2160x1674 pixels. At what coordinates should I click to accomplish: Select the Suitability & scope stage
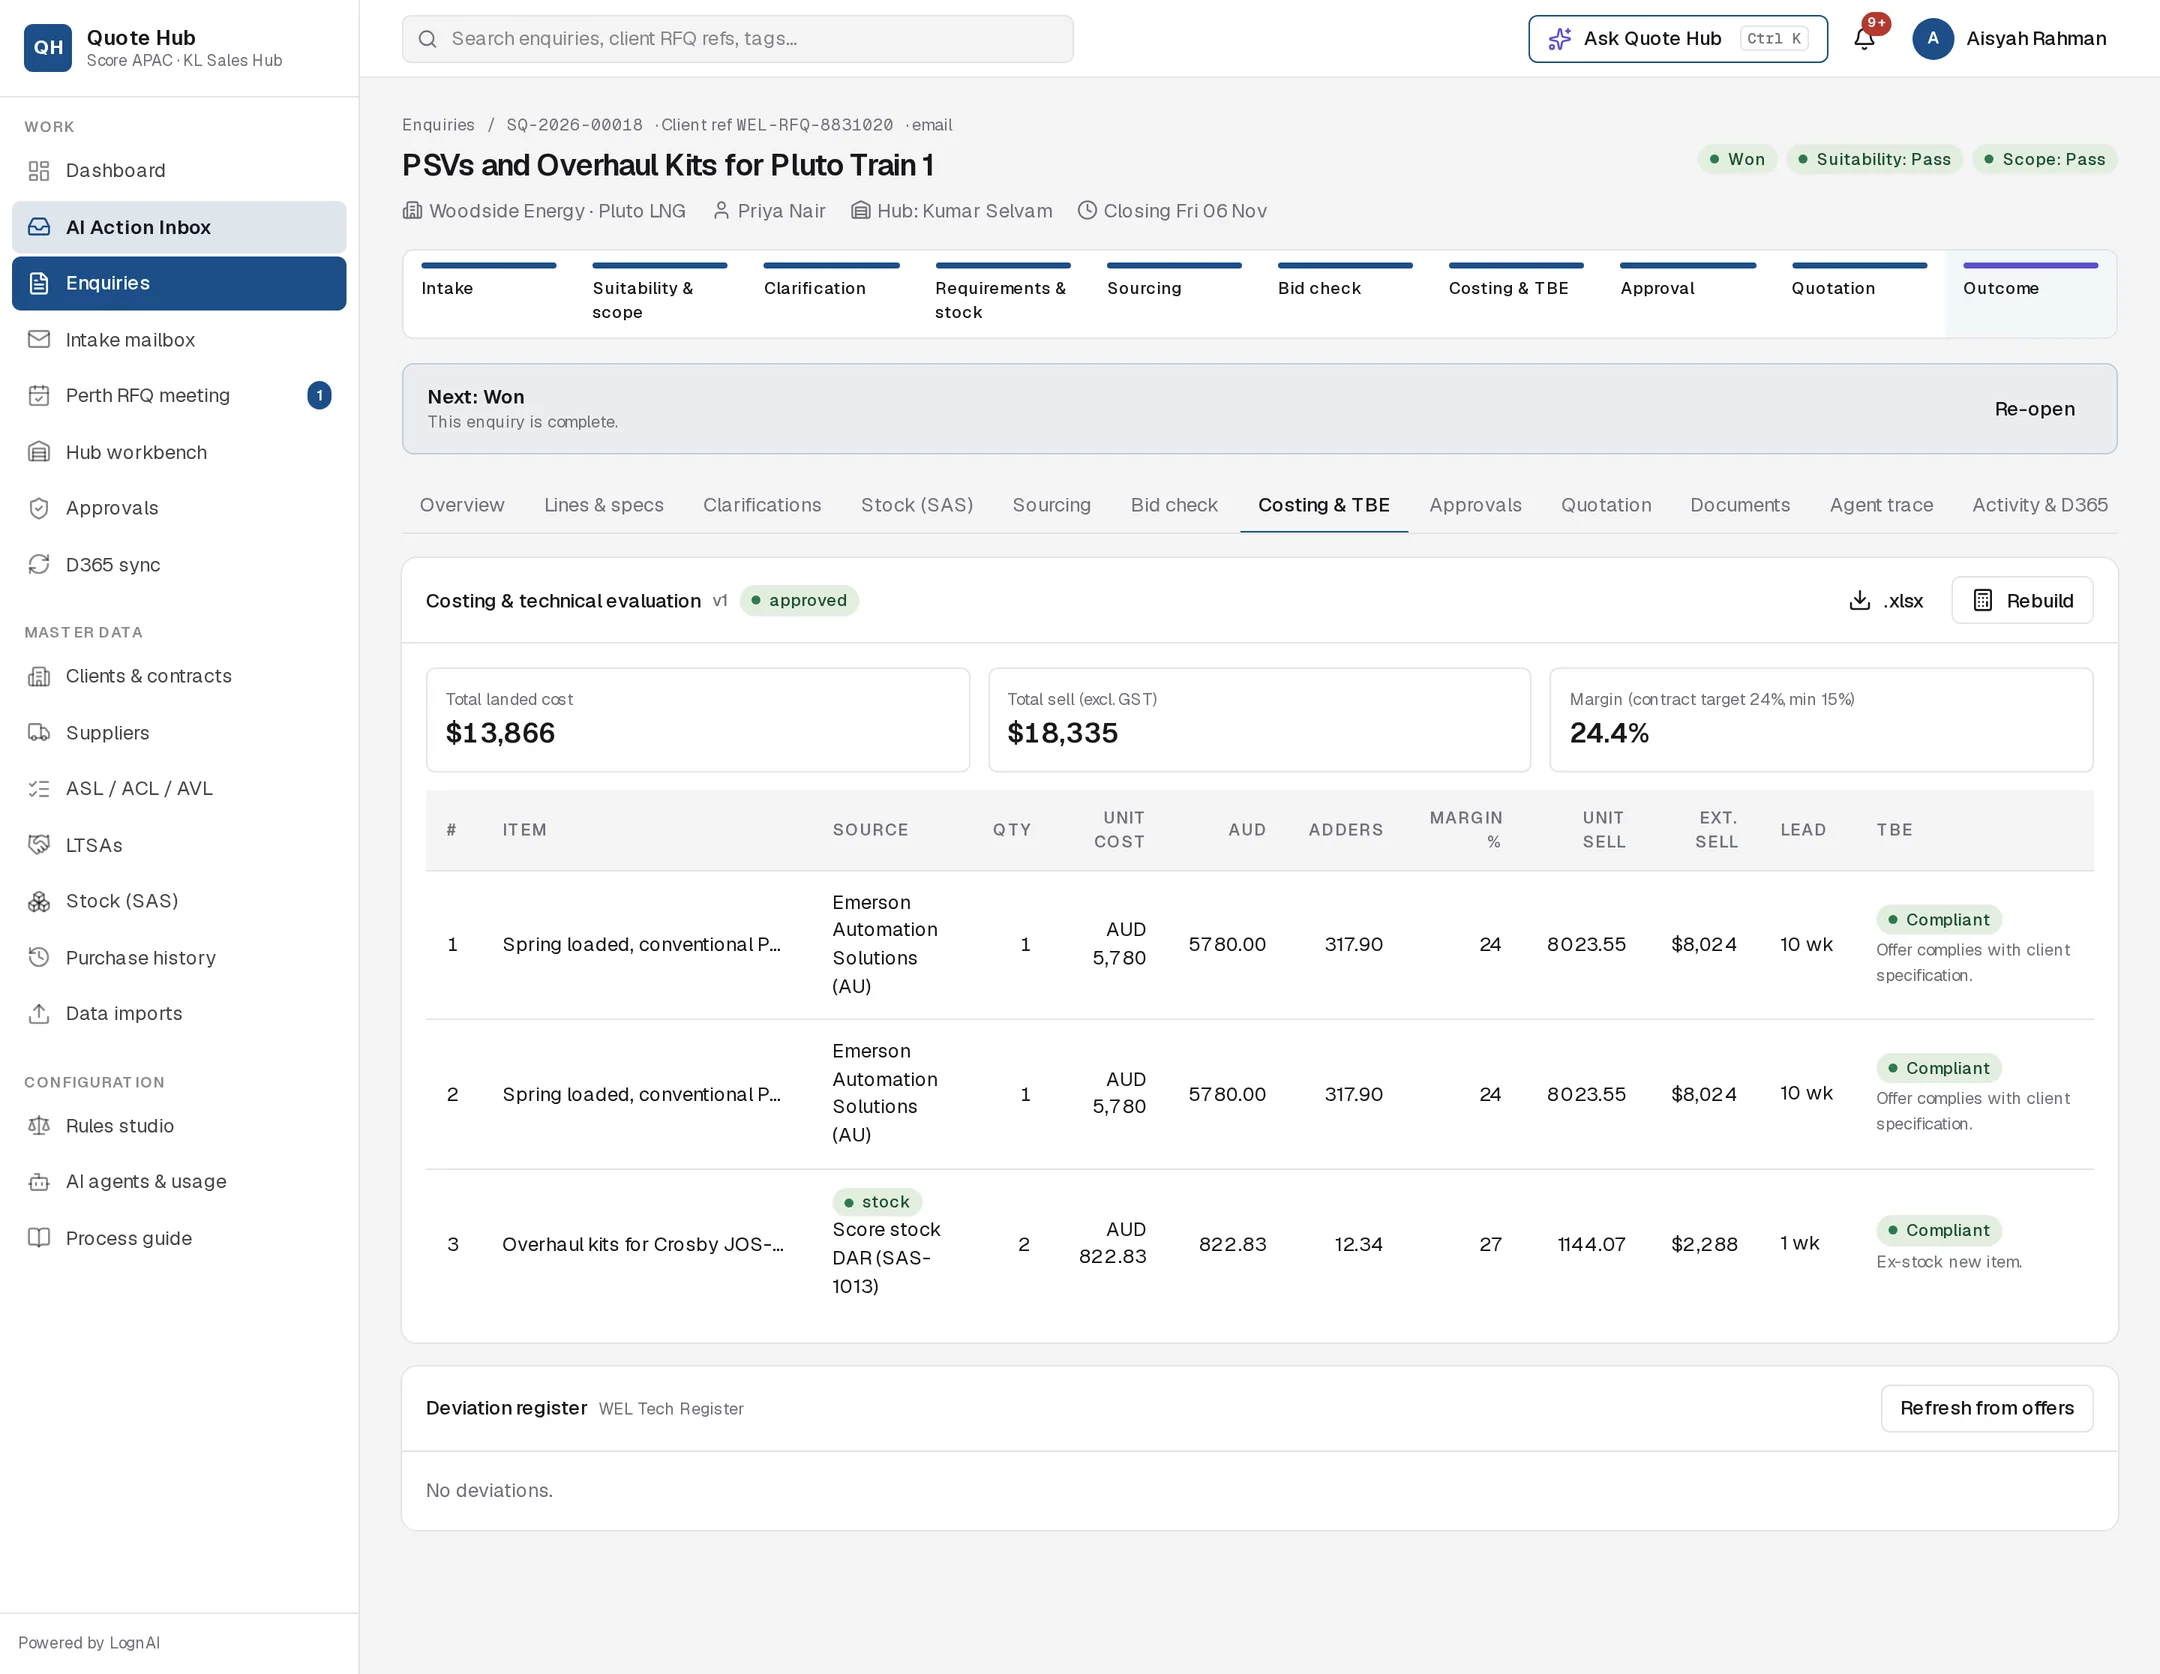pos(659,294)
